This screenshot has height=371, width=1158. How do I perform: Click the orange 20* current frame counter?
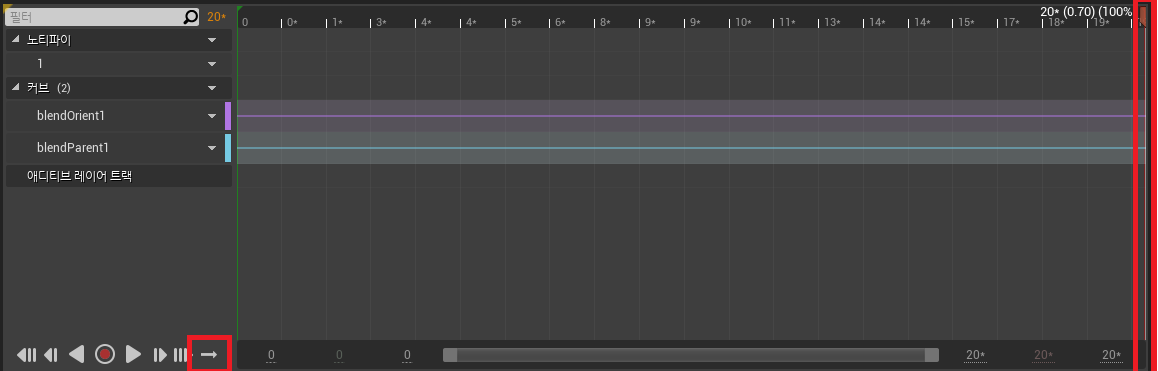click(x=216, y=17)
